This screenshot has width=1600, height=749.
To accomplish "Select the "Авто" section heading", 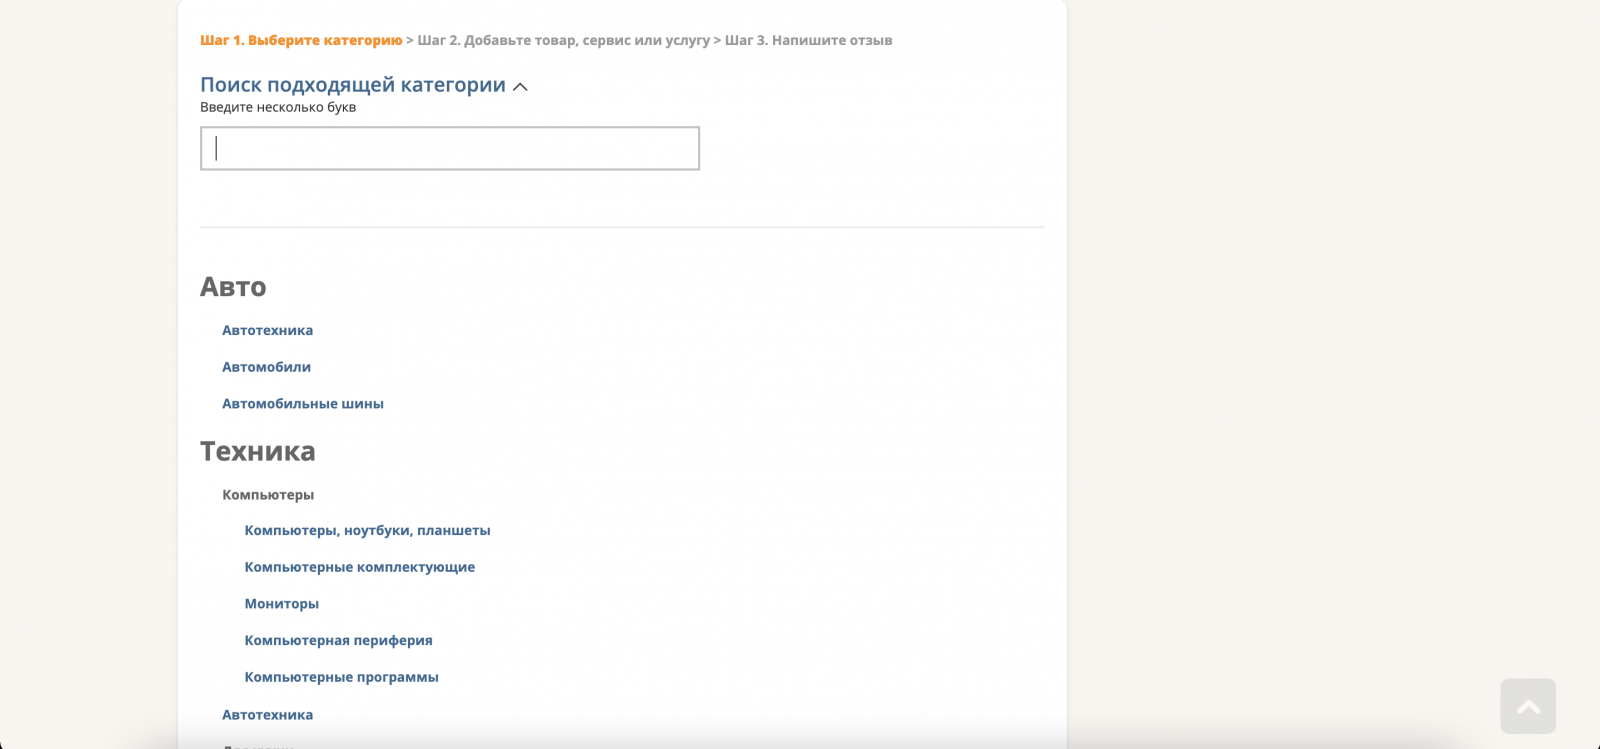I will click(233, 287).
